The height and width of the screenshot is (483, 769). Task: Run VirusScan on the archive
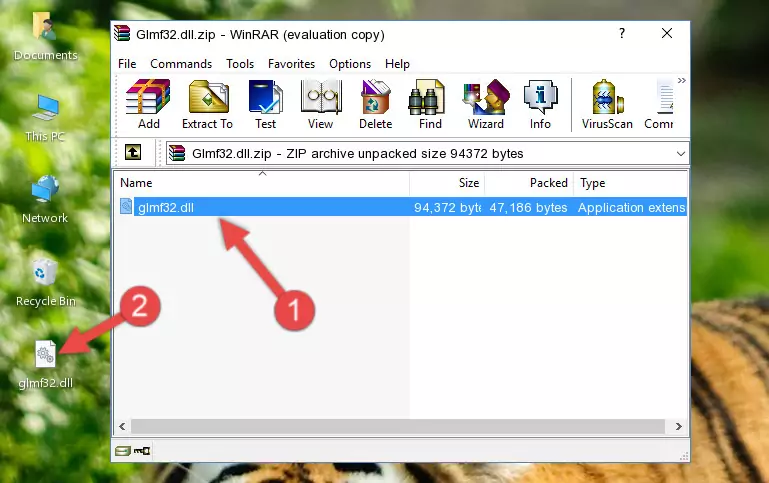(607, 104)
